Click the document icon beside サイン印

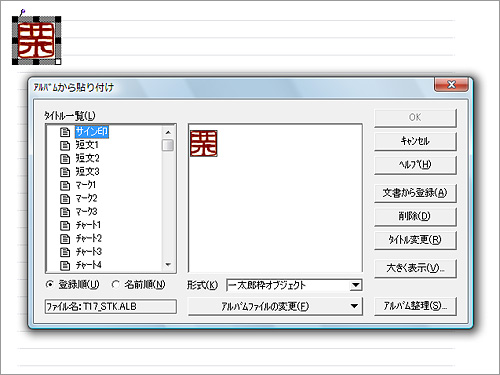[x=65, y=132]
